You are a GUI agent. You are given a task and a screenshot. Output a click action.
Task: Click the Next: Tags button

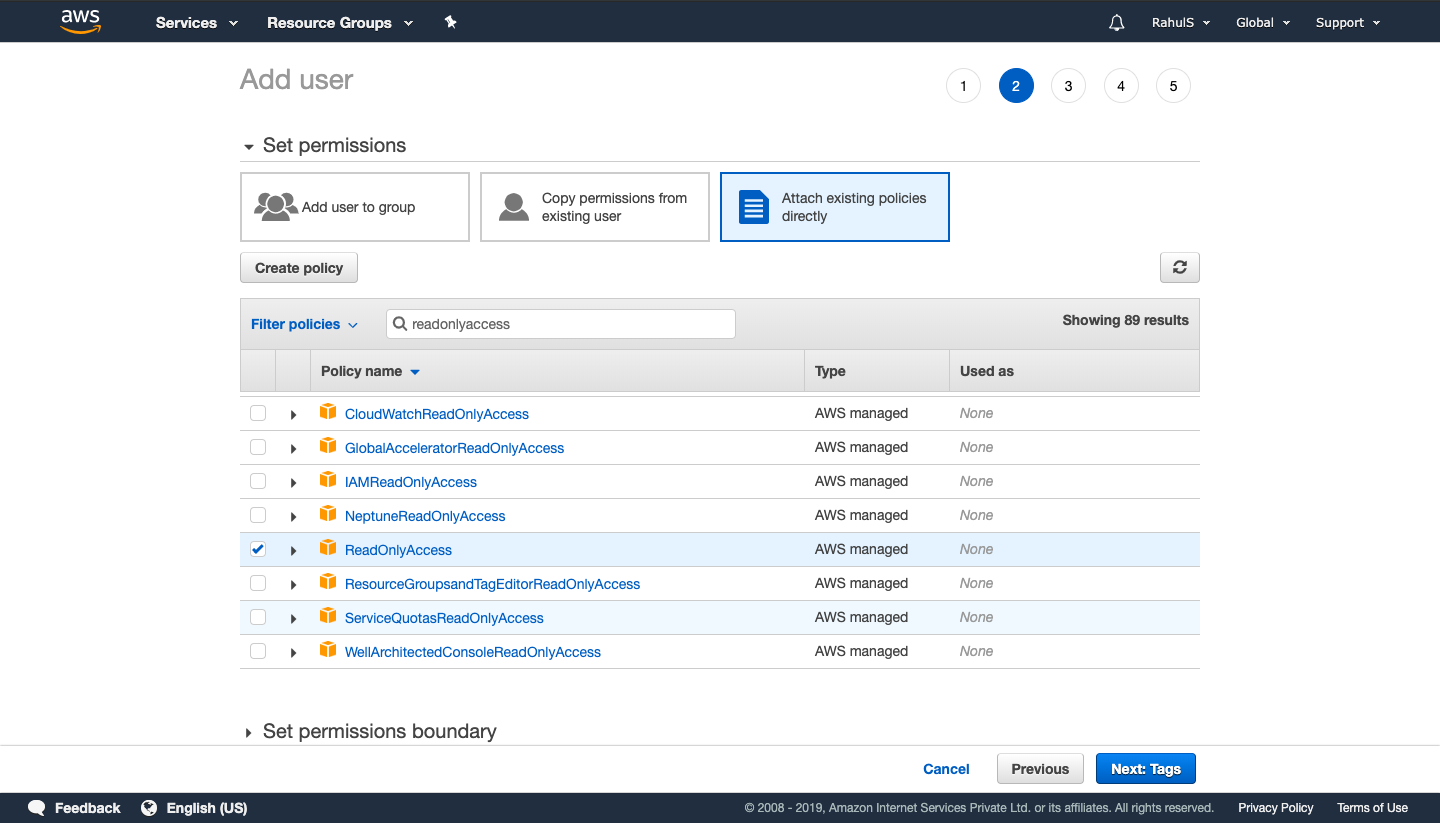click(x=1145, y=768)
